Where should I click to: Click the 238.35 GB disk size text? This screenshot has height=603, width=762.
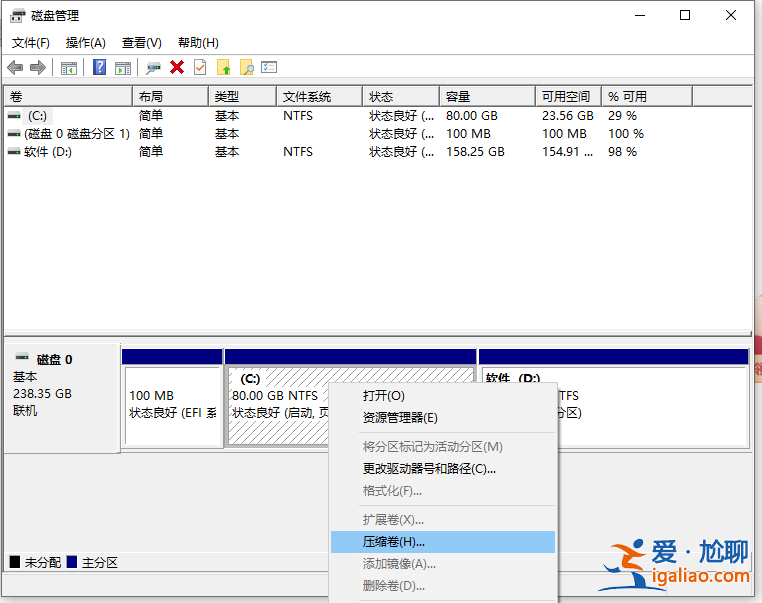[x=42, y=394]
